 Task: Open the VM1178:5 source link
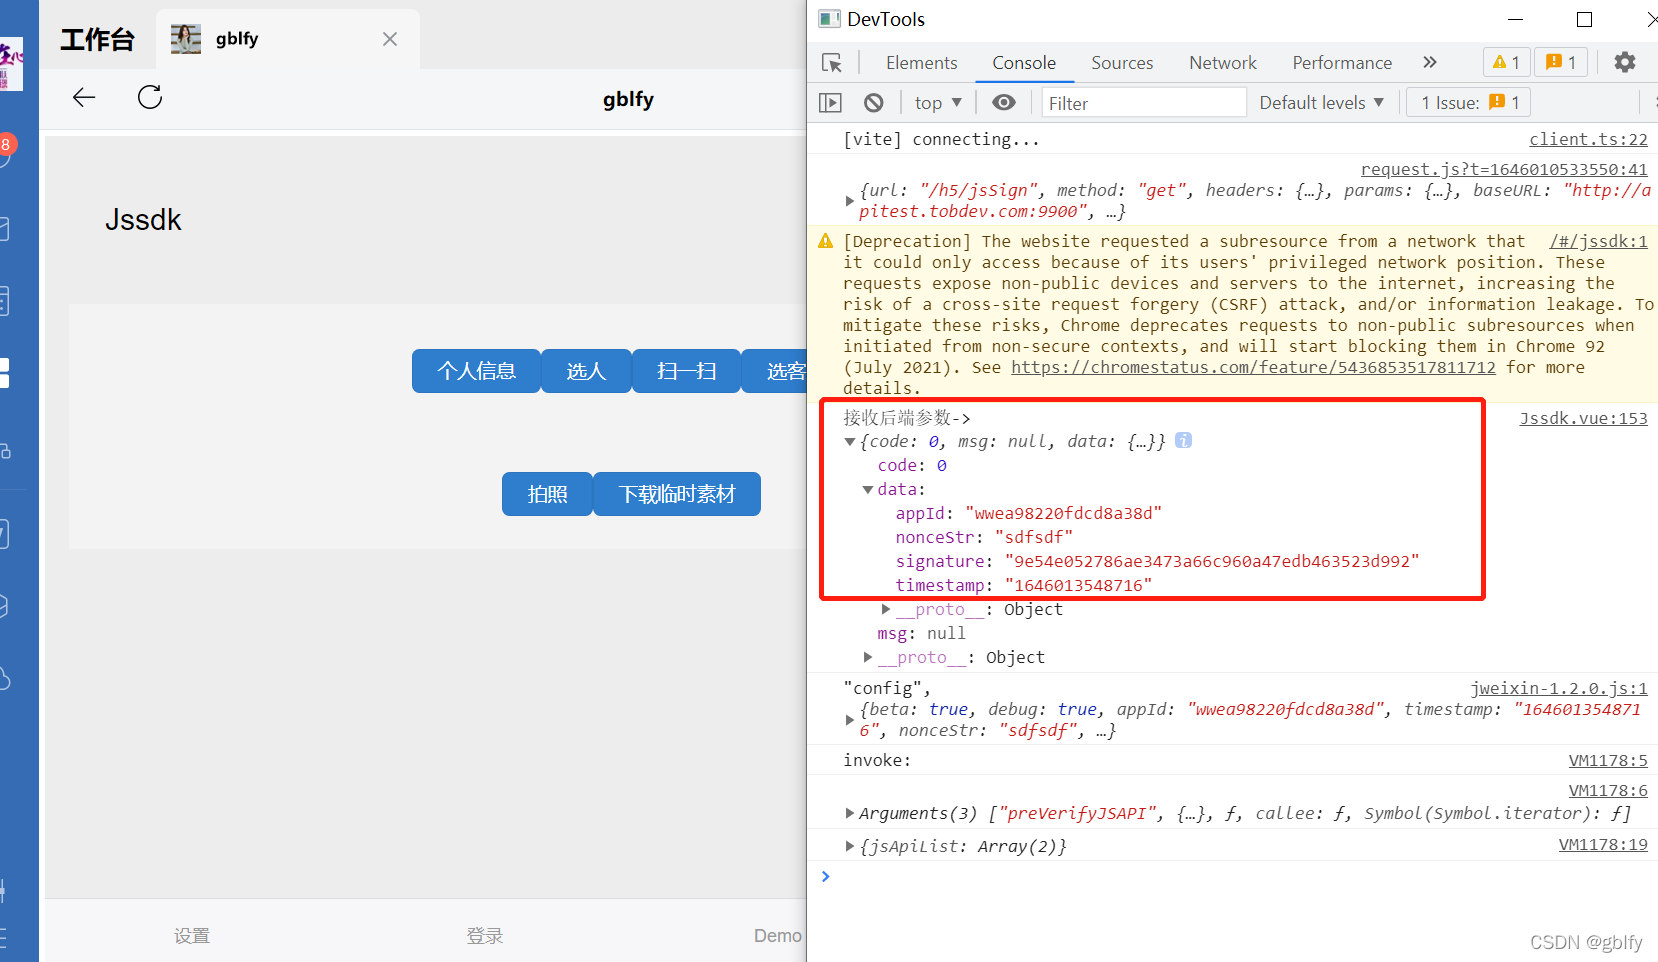(1608, 761)
